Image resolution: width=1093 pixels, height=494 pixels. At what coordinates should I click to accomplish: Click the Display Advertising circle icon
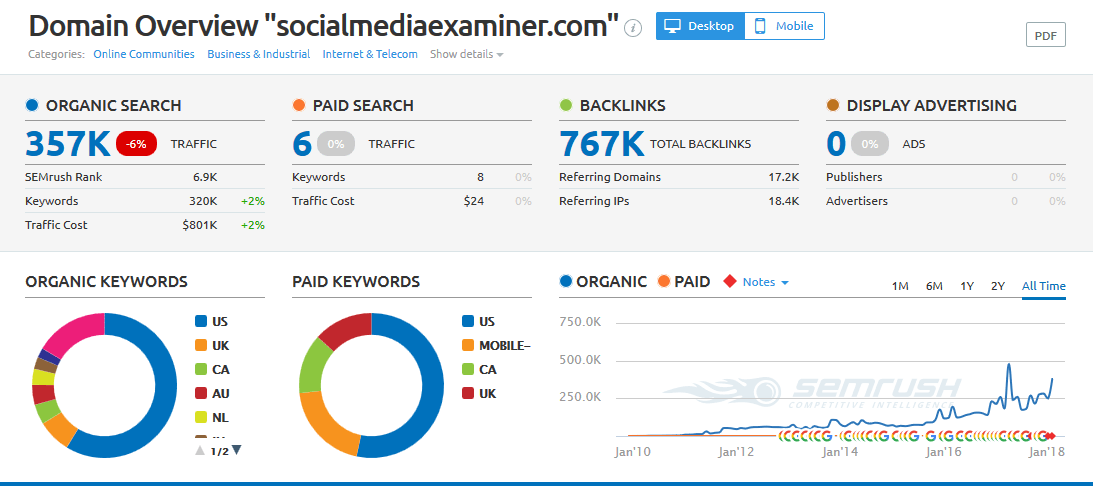click(833, 105)
